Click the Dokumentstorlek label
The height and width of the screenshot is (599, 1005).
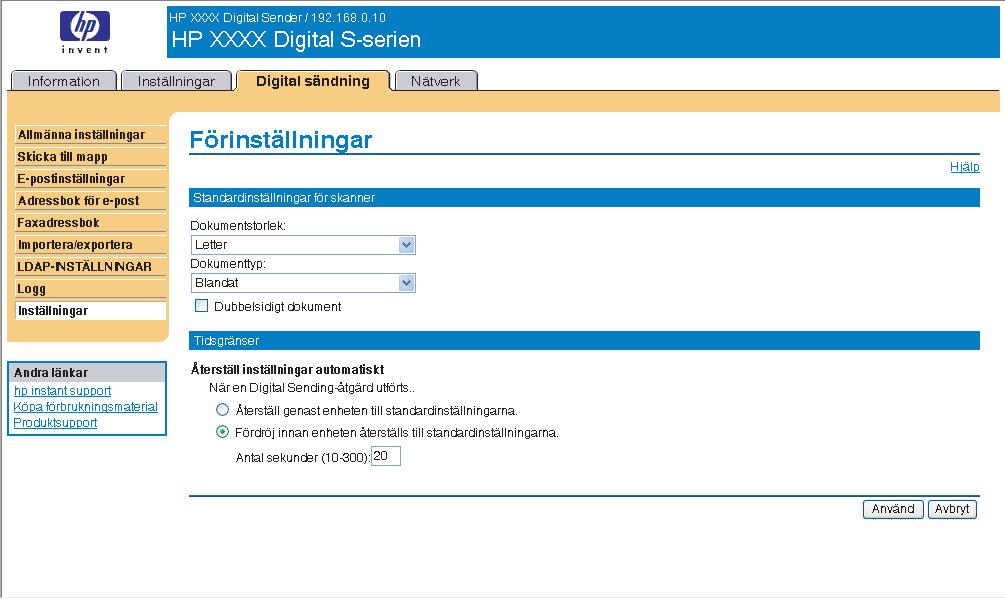pyautogui.click(x=238, y=226)
